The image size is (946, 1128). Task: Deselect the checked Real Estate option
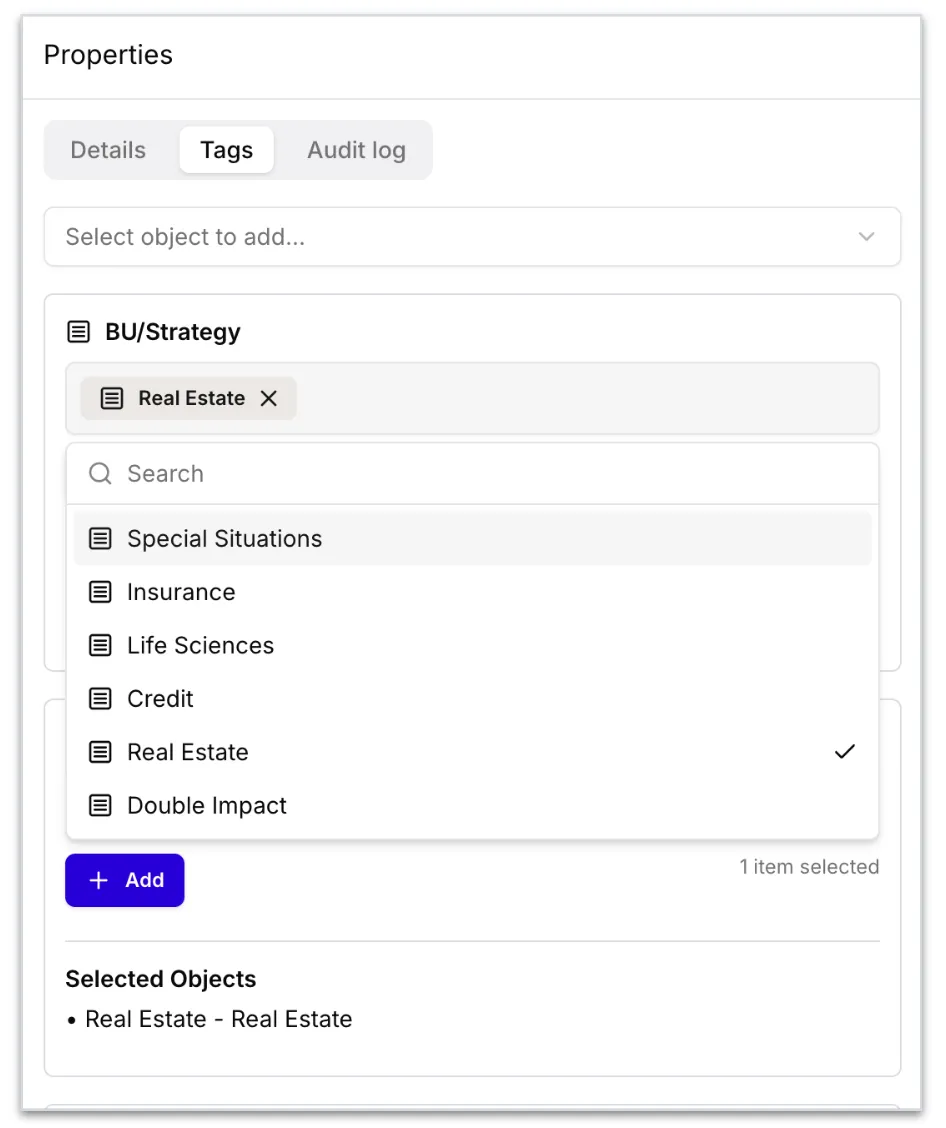(x=472, y=752)
